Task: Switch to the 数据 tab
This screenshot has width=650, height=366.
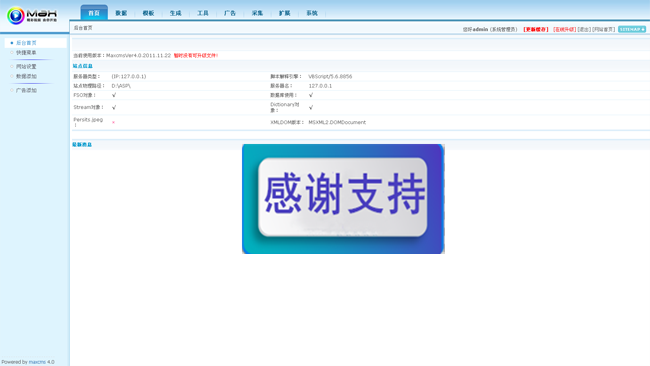Action: (121, 13)
